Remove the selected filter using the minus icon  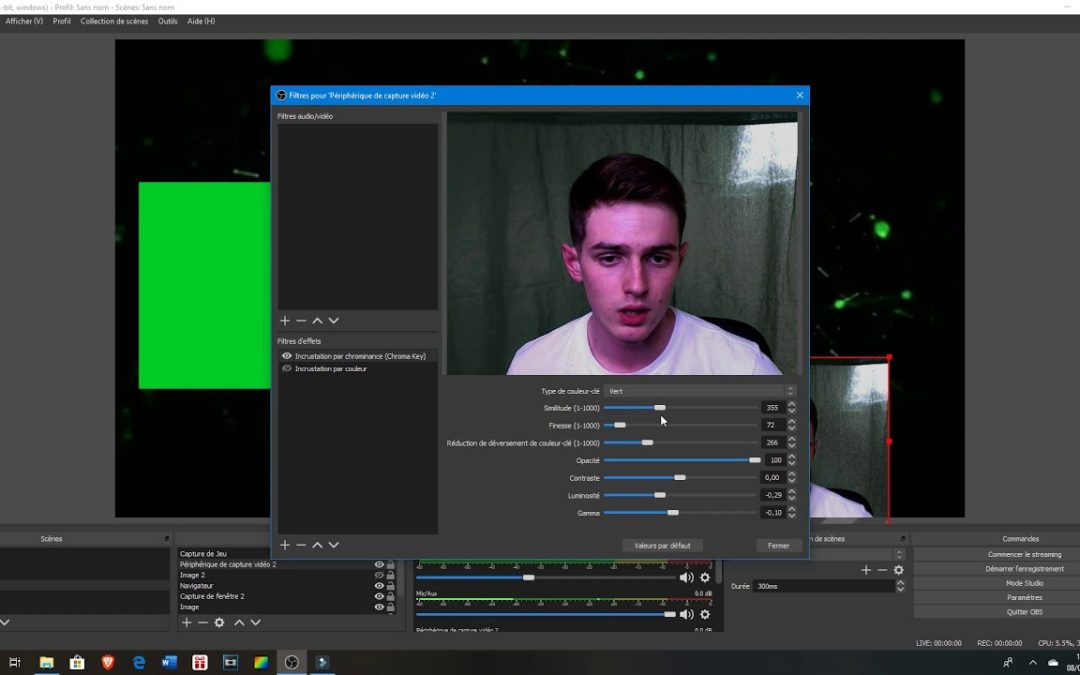(301, 545)
